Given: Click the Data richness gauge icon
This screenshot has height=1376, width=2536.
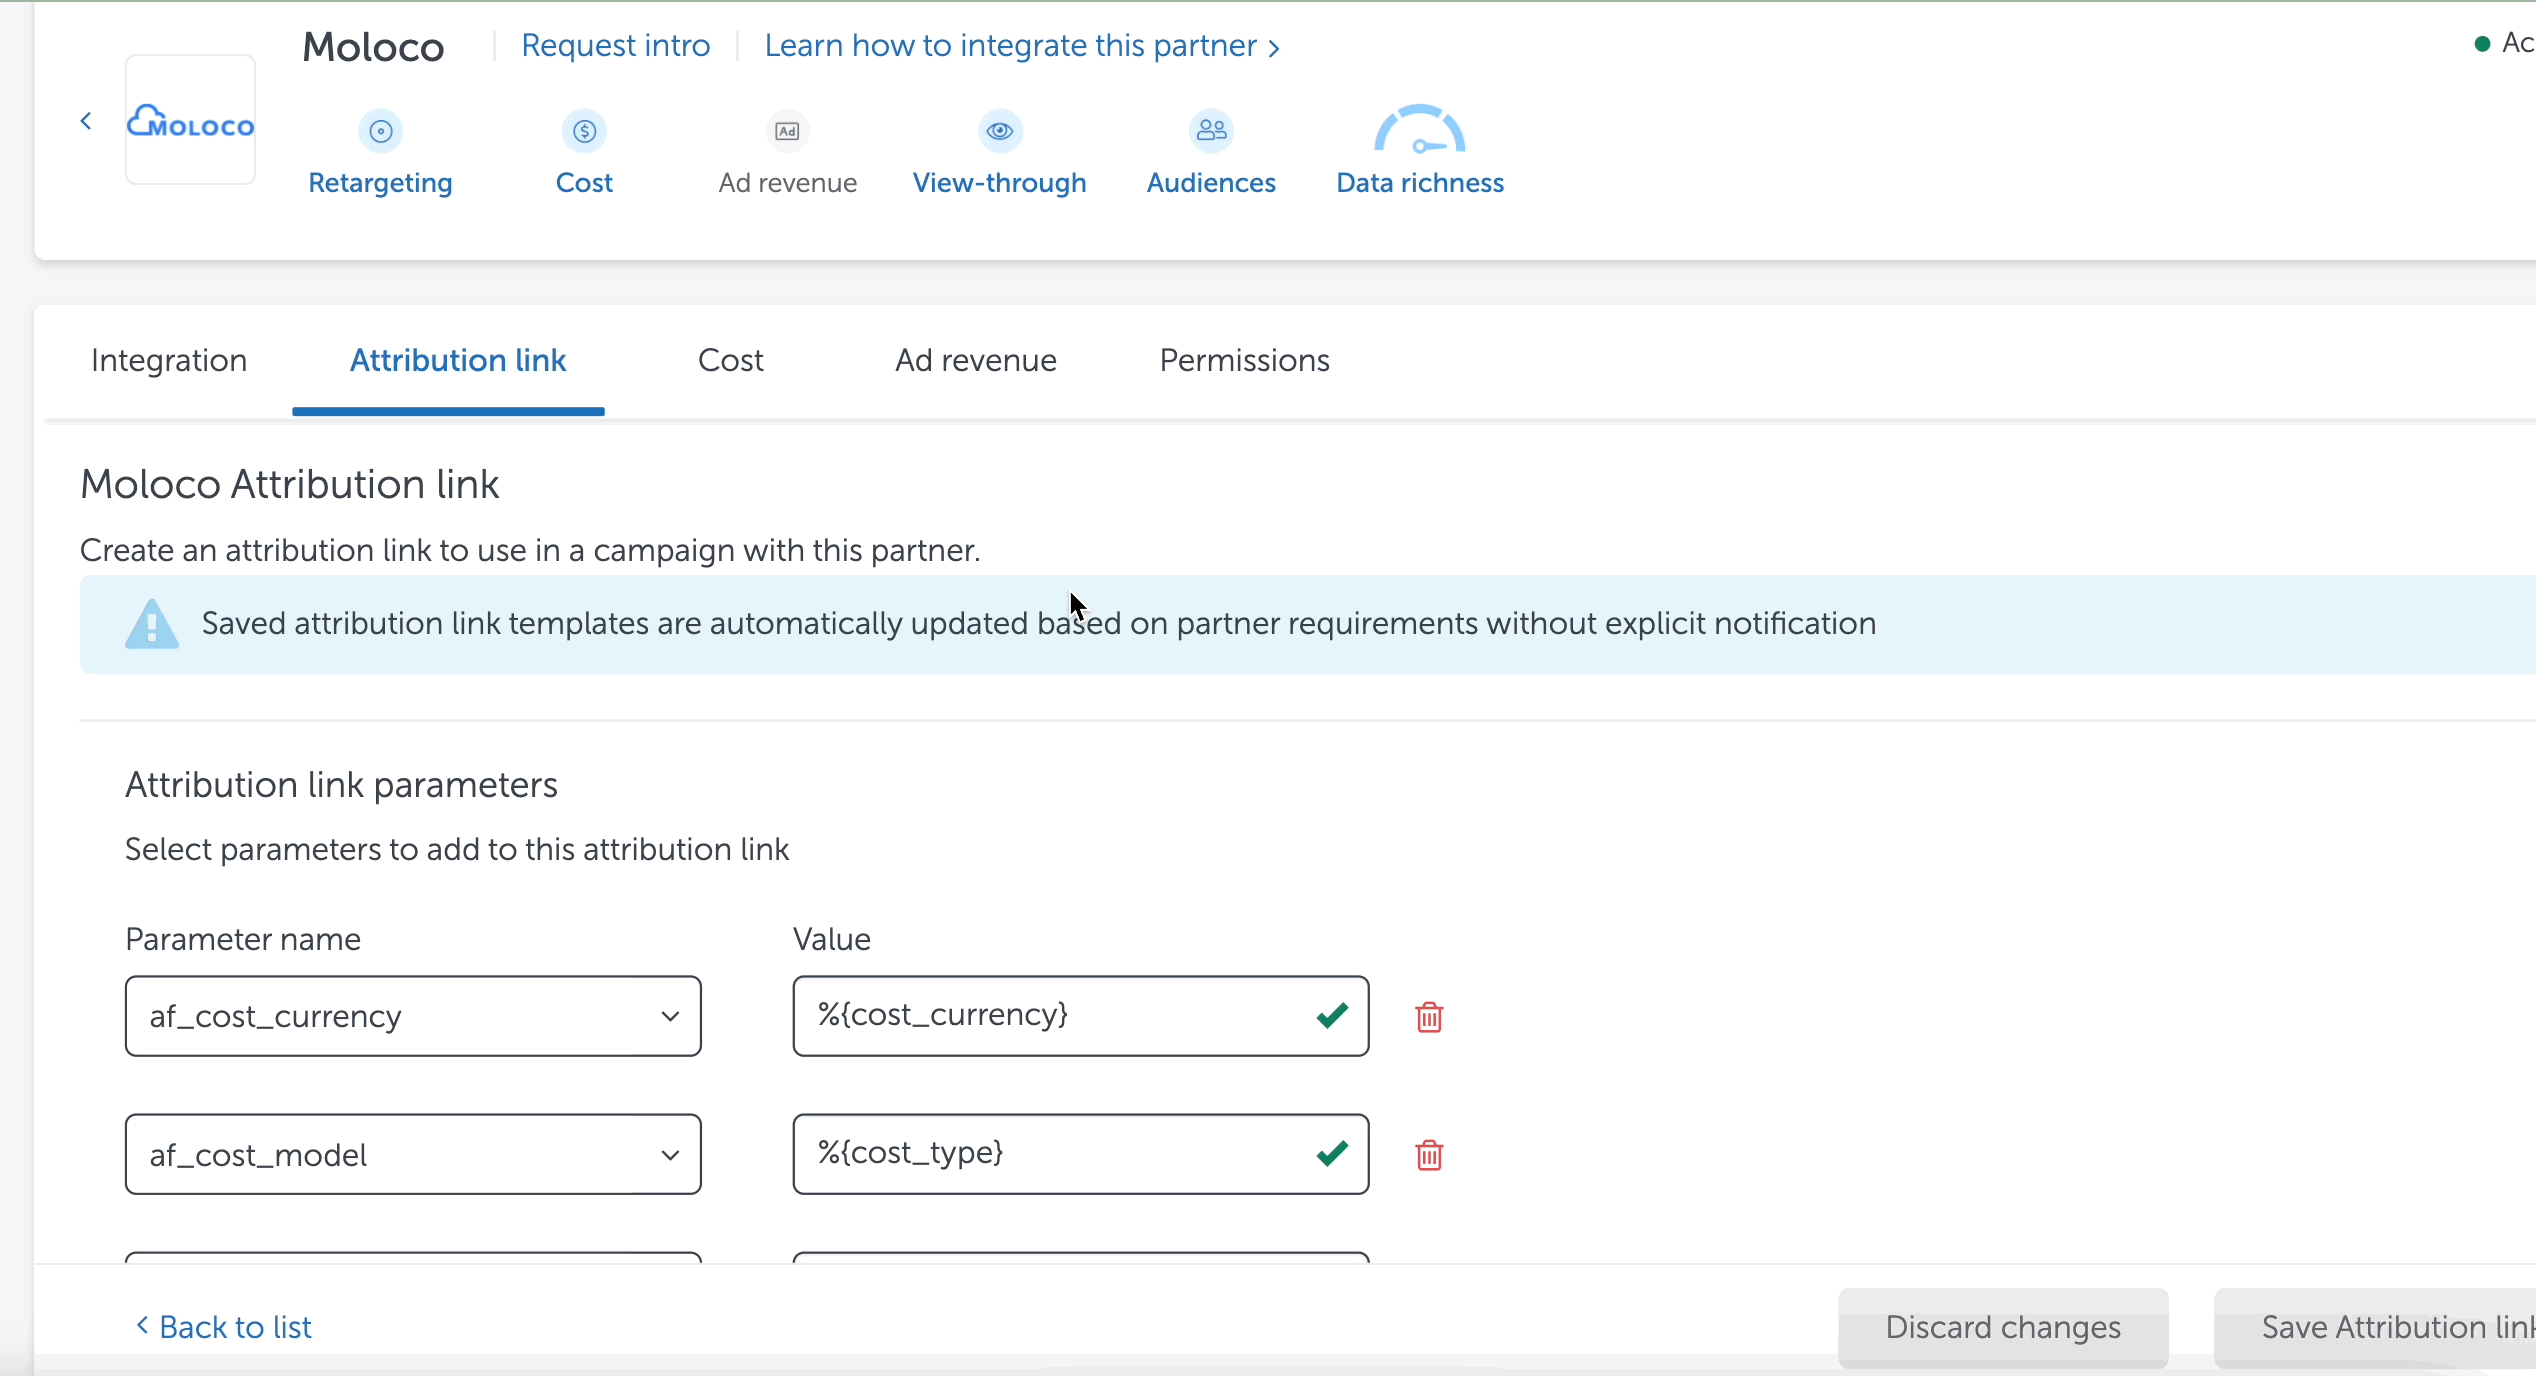Looking at the screenshot, I should (x=1420, y=130).
